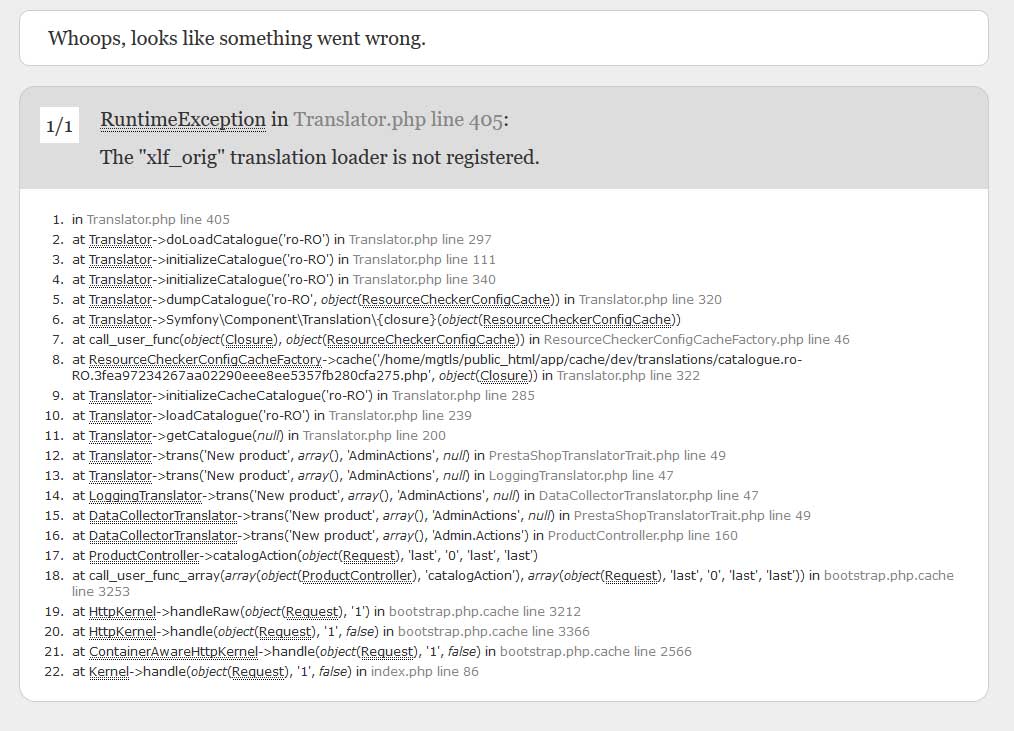Click LoggingTranslator class in trace row 14
Image resolution: width=1014 pixels, height=731 pixels.
pos(146,496)
